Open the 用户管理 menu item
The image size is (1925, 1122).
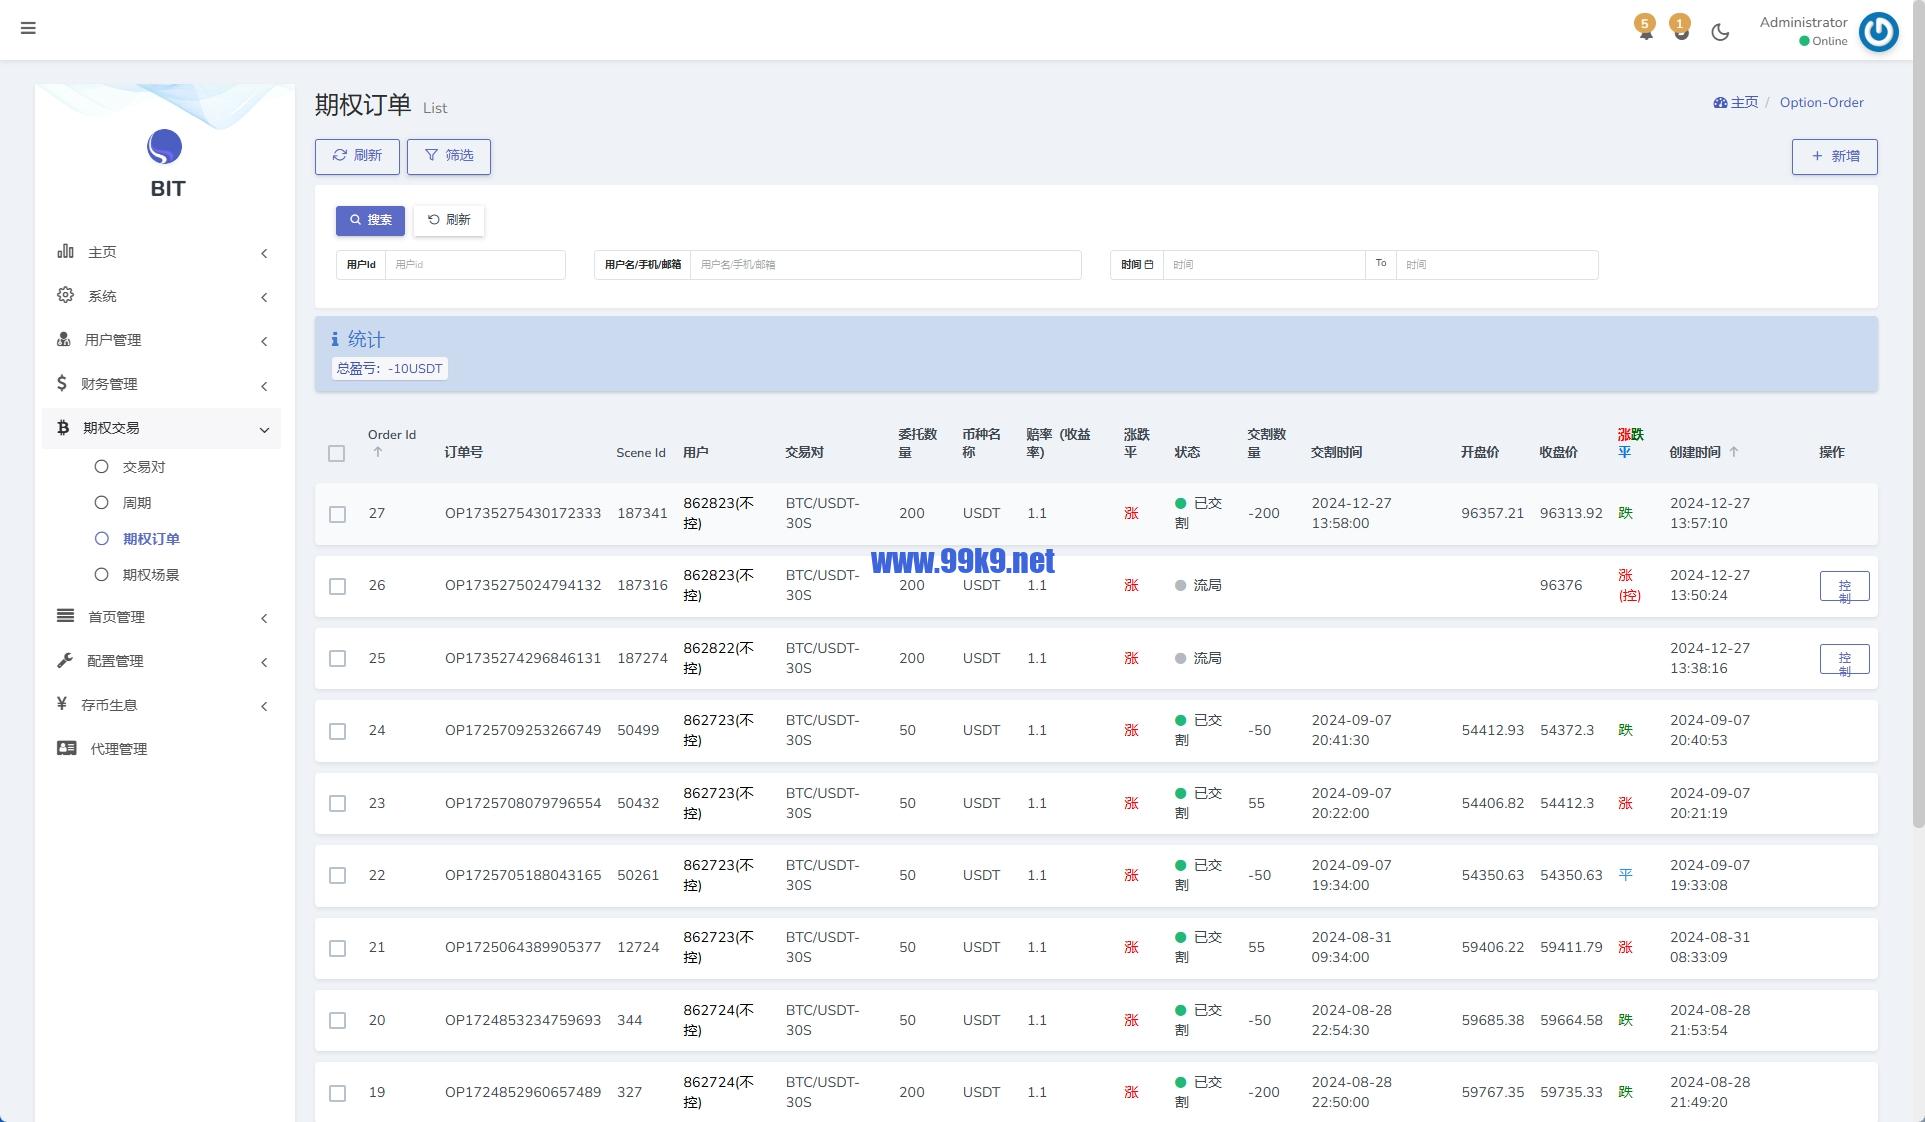[161, 339]
